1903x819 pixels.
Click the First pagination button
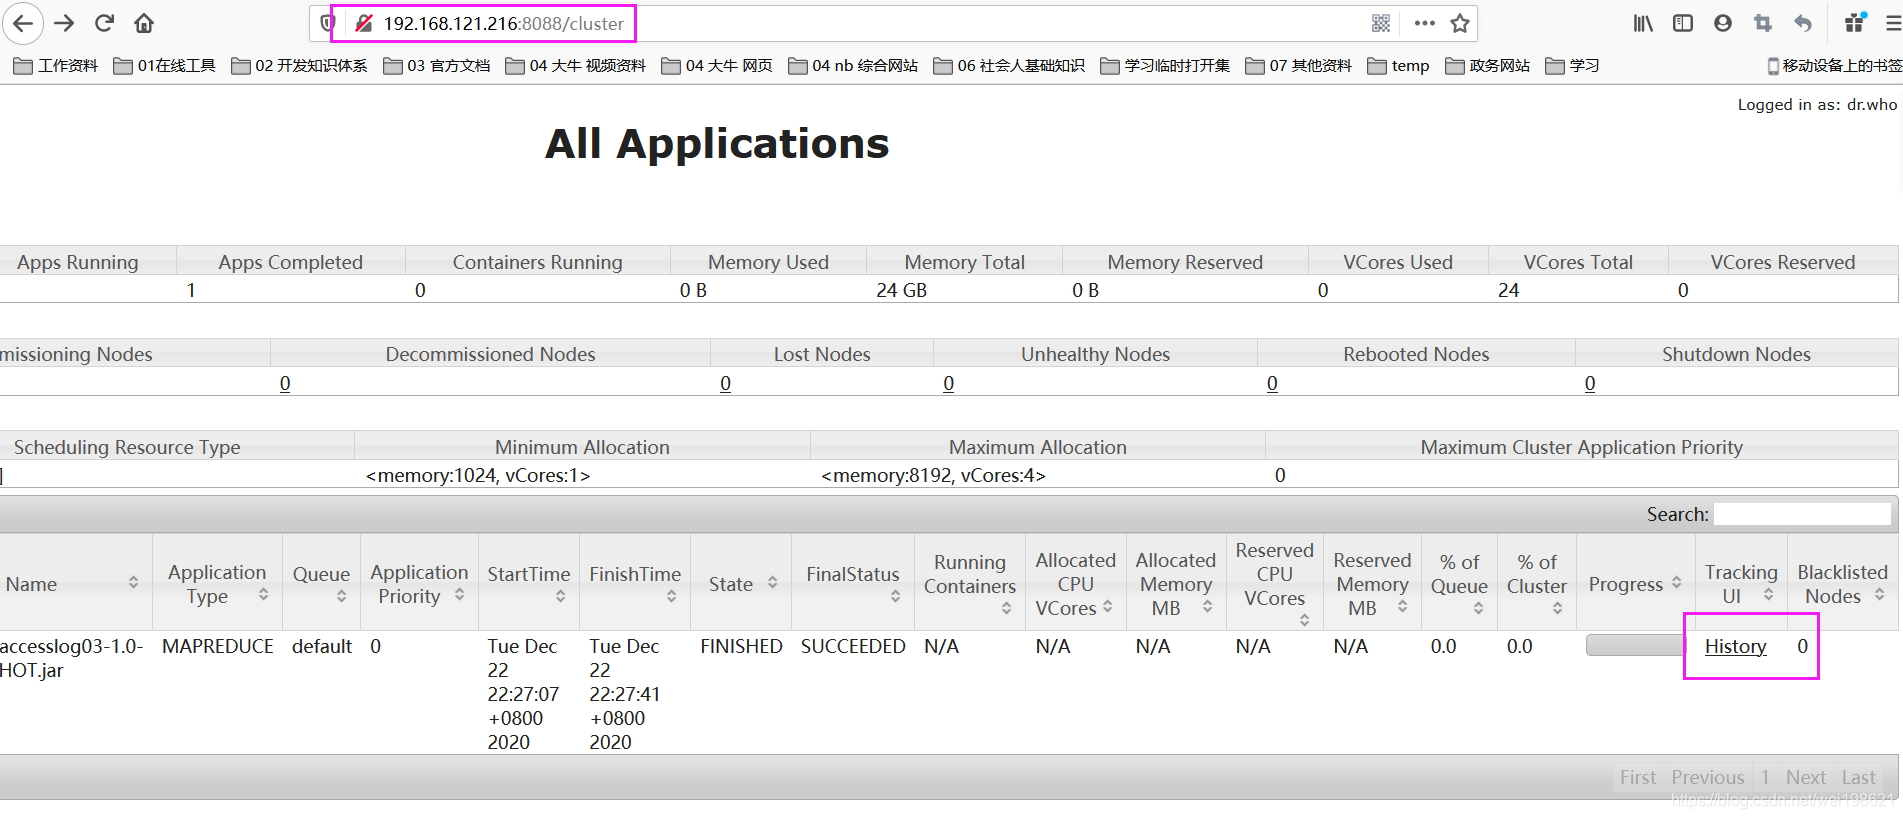click(x=1638, y=777)
